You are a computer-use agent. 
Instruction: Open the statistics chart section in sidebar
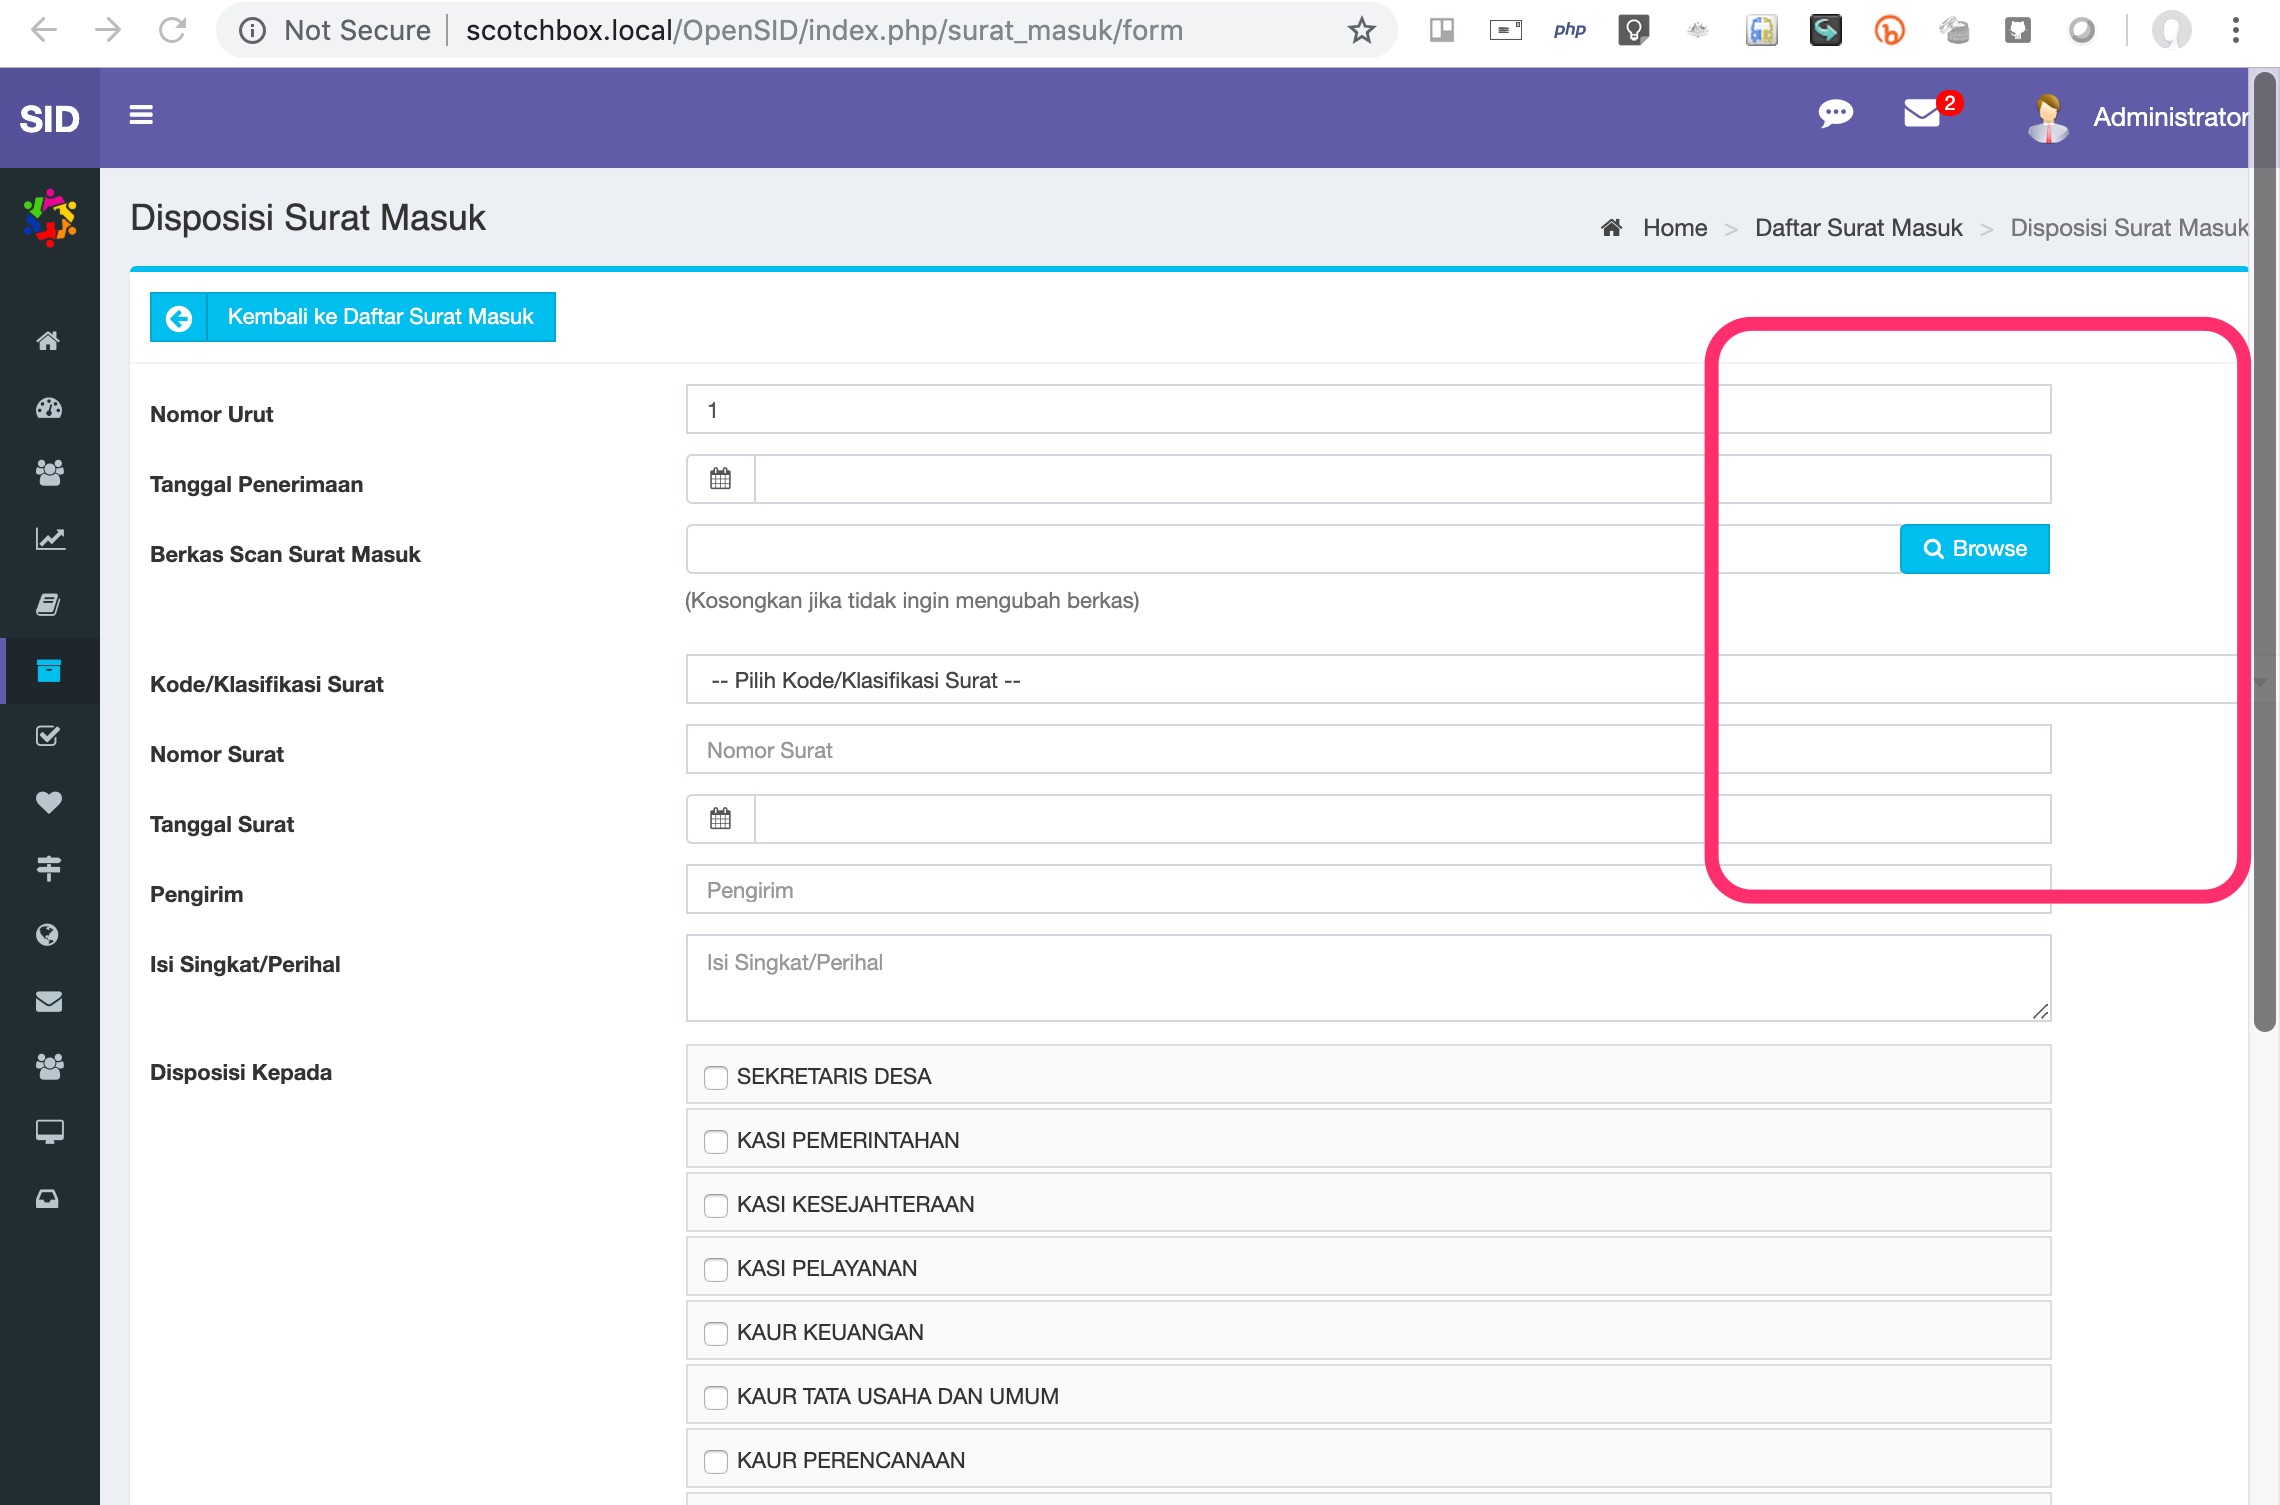(x=48, y=539)
